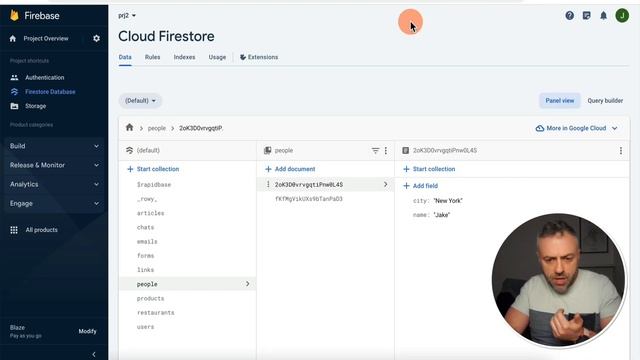Image resolution: width=640 pixels, height=360 pixels.
Task: Click the Authentication people icon
Action: pos(14,78)
